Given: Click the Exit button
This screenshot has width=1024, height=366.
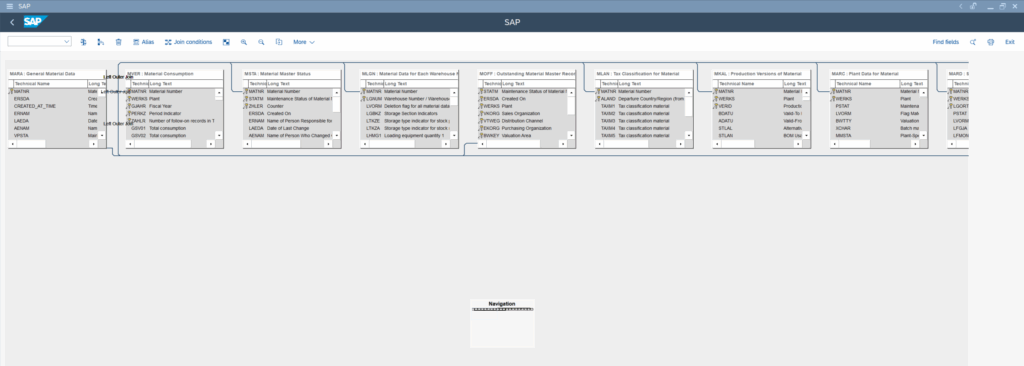Looking at the screenshot, I should click(1010, 42).
